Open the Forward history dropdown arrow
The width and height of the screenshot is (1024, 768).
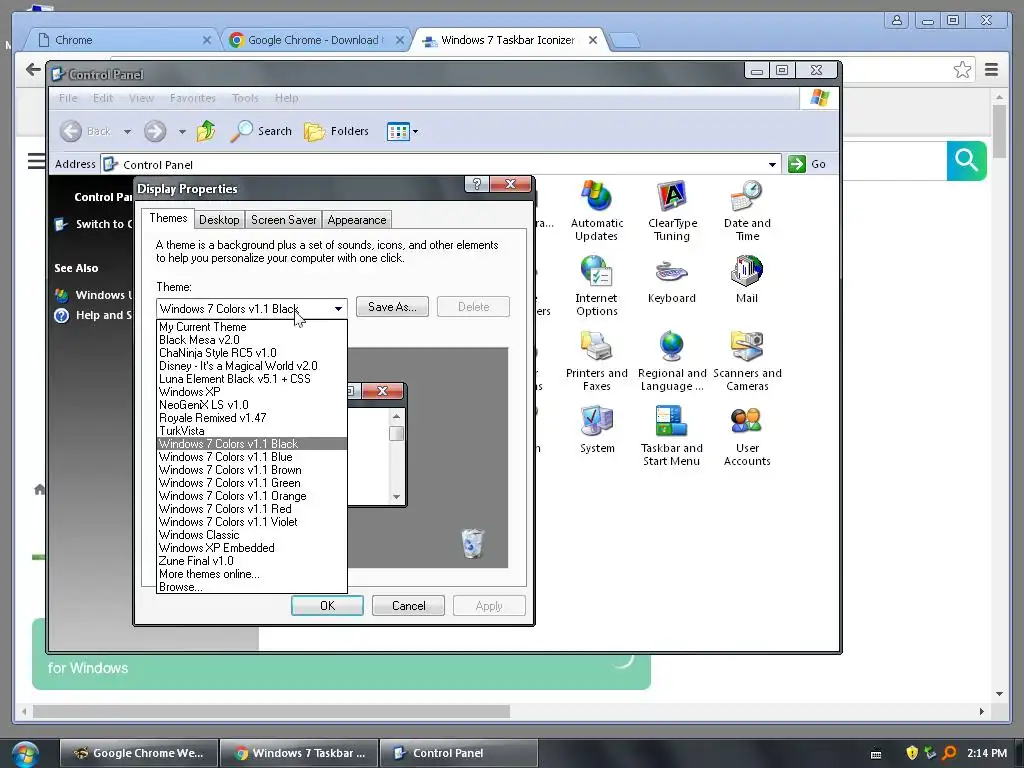[182, 131]
